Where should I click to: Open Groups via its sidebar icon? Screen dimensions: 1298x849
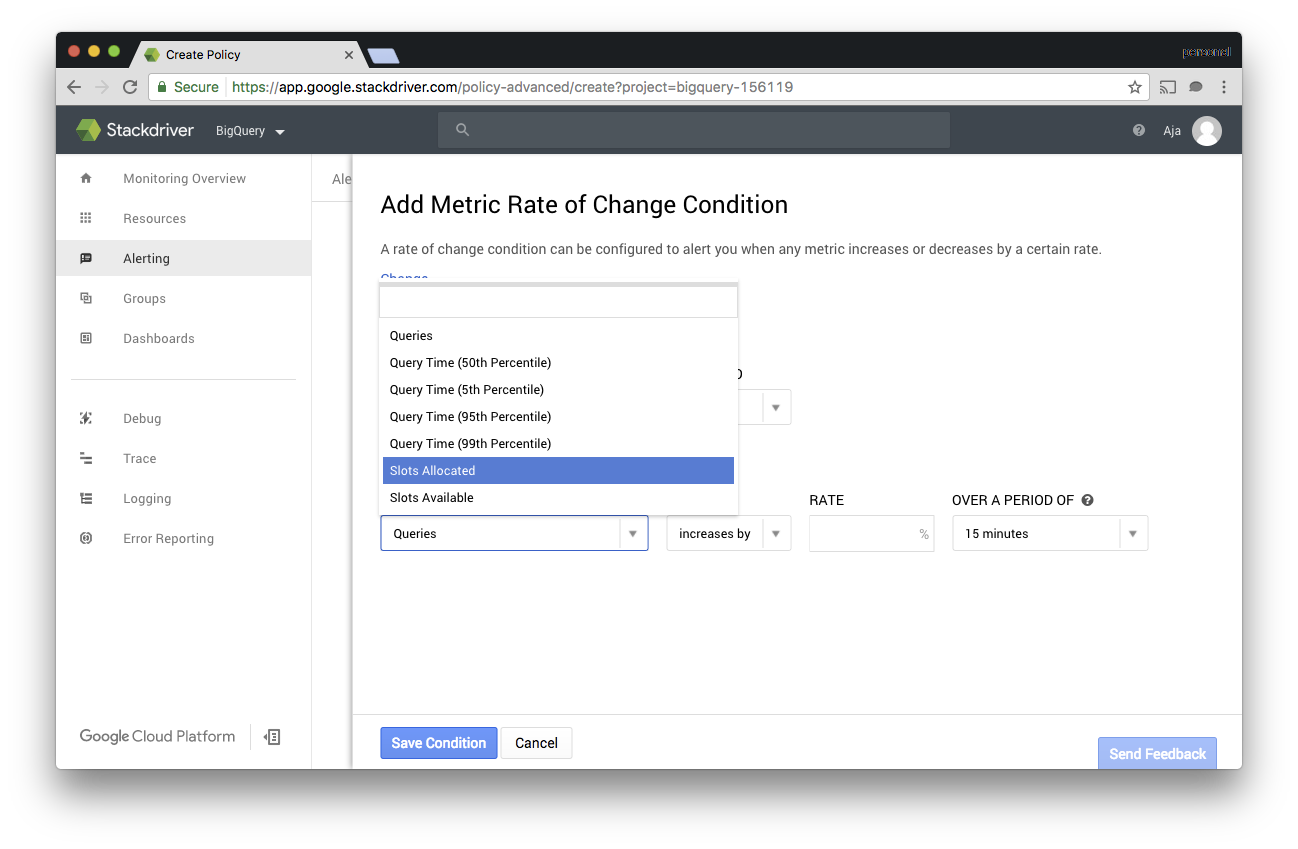(86, 298)
